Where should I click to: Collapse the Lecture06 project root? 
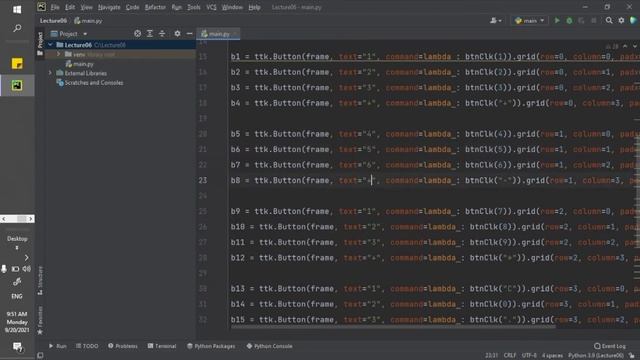point(50,45)
